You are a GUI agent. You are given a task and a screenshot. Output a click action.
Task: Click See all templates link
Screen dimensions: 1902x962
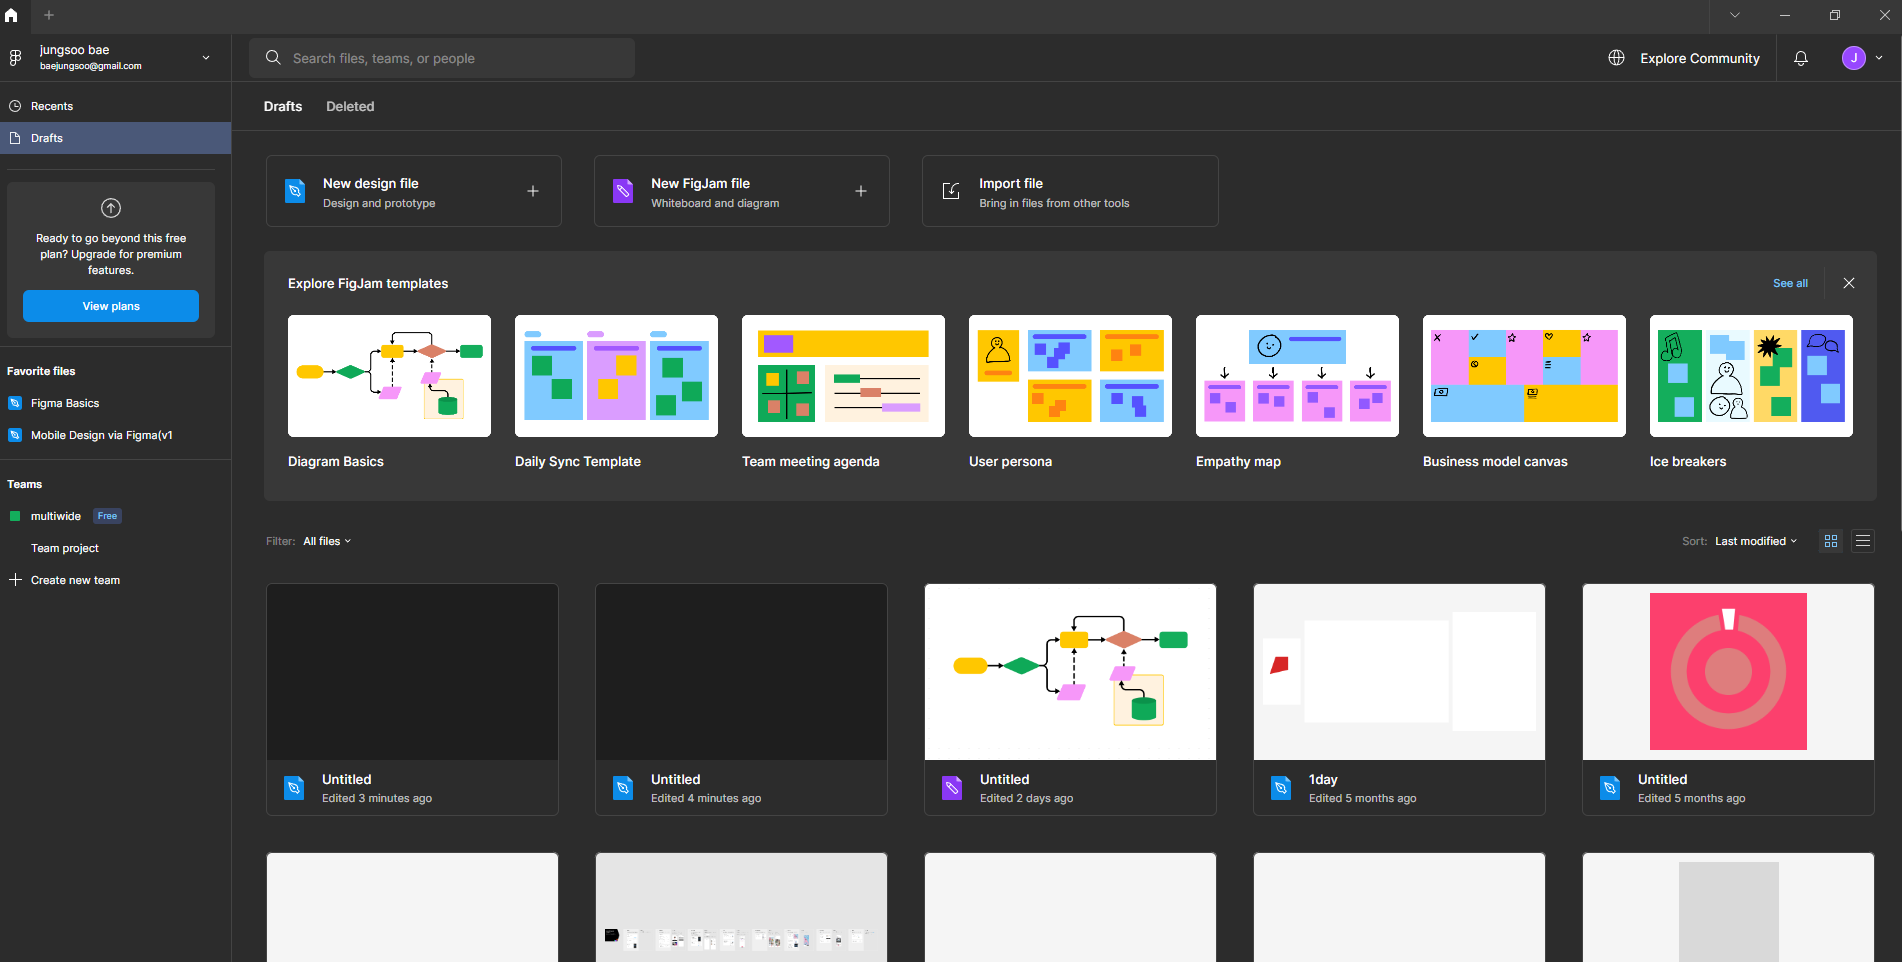(x=1790, y=283)
